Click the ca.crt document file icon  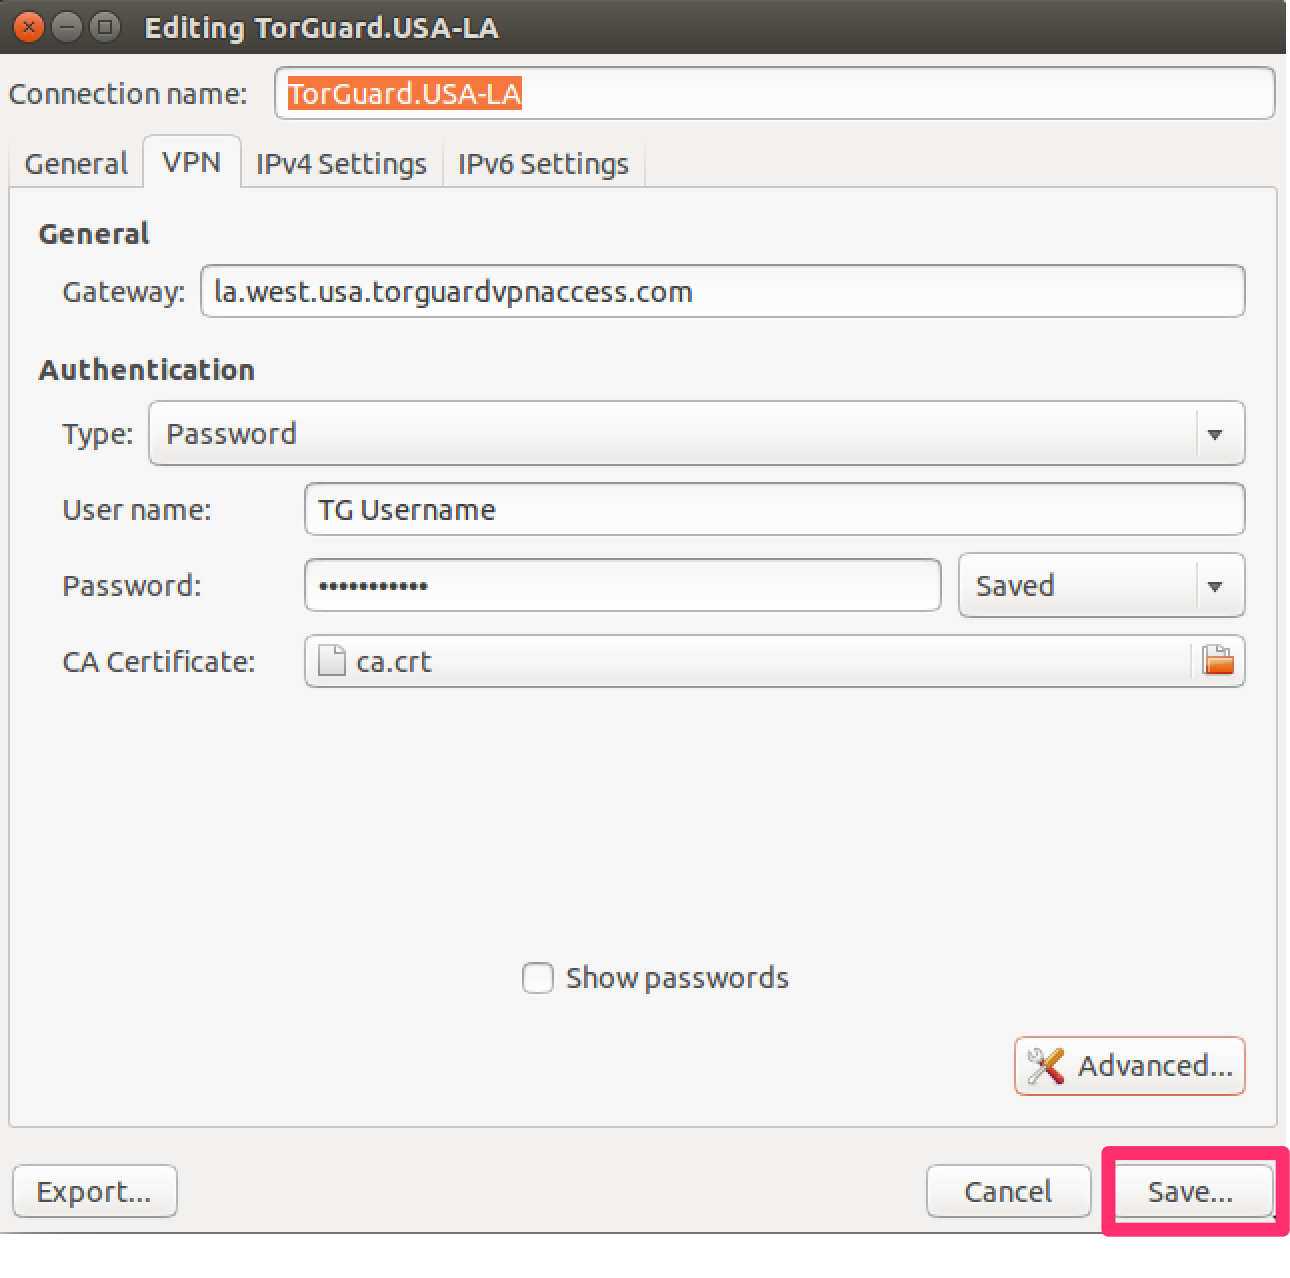coord(331,661)
